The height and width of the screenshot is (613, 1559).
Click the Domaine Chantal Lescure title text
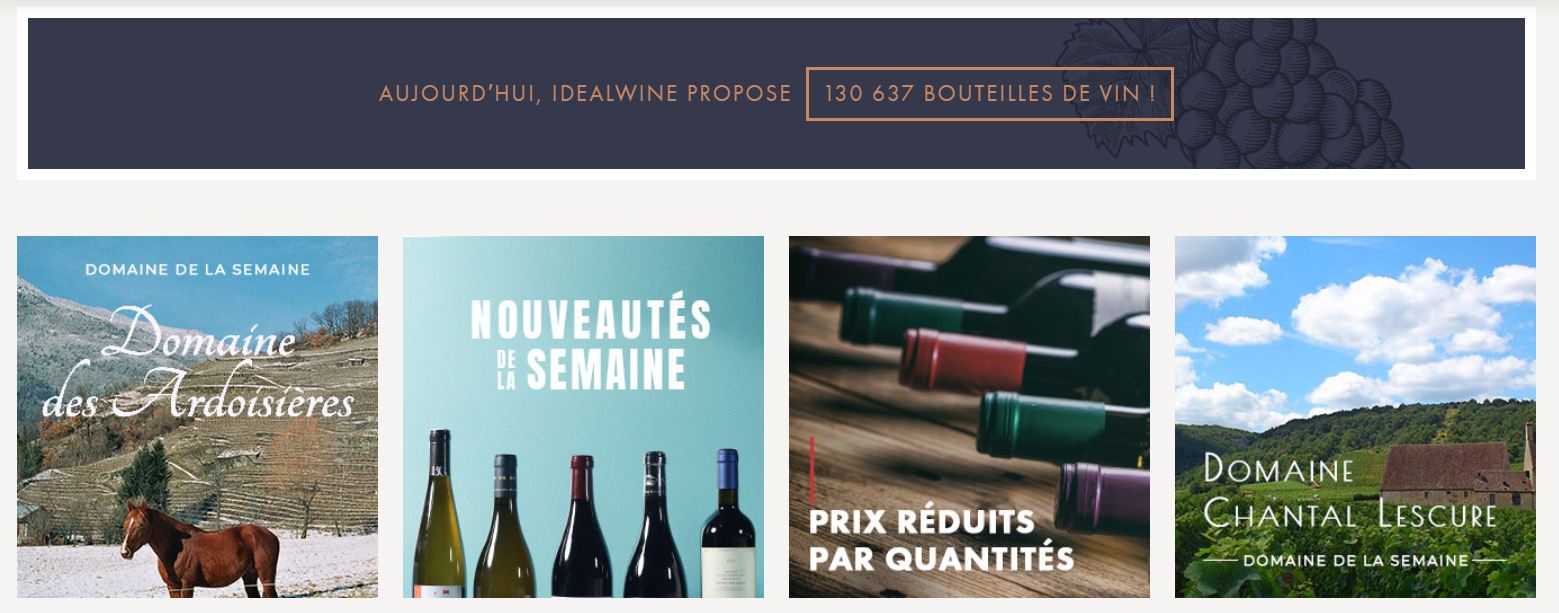click(1350, 491)
